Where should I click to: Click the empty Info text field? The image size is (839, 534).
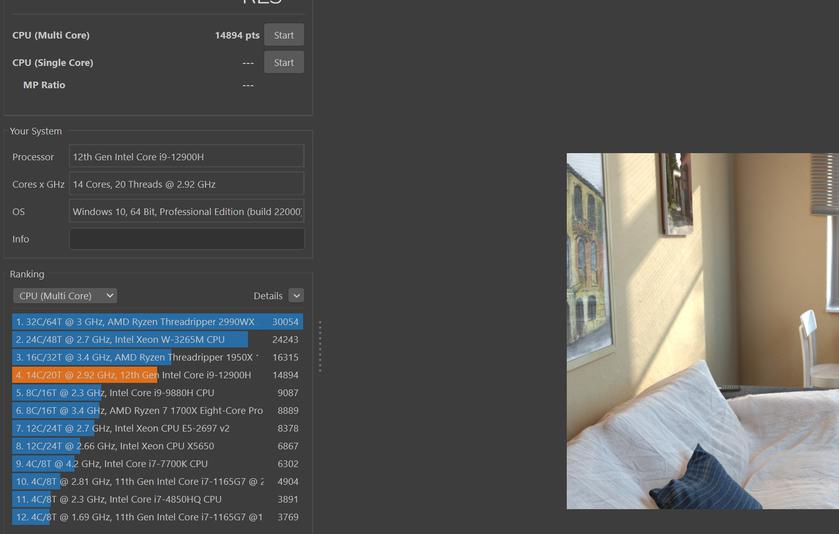click(186, 239)
